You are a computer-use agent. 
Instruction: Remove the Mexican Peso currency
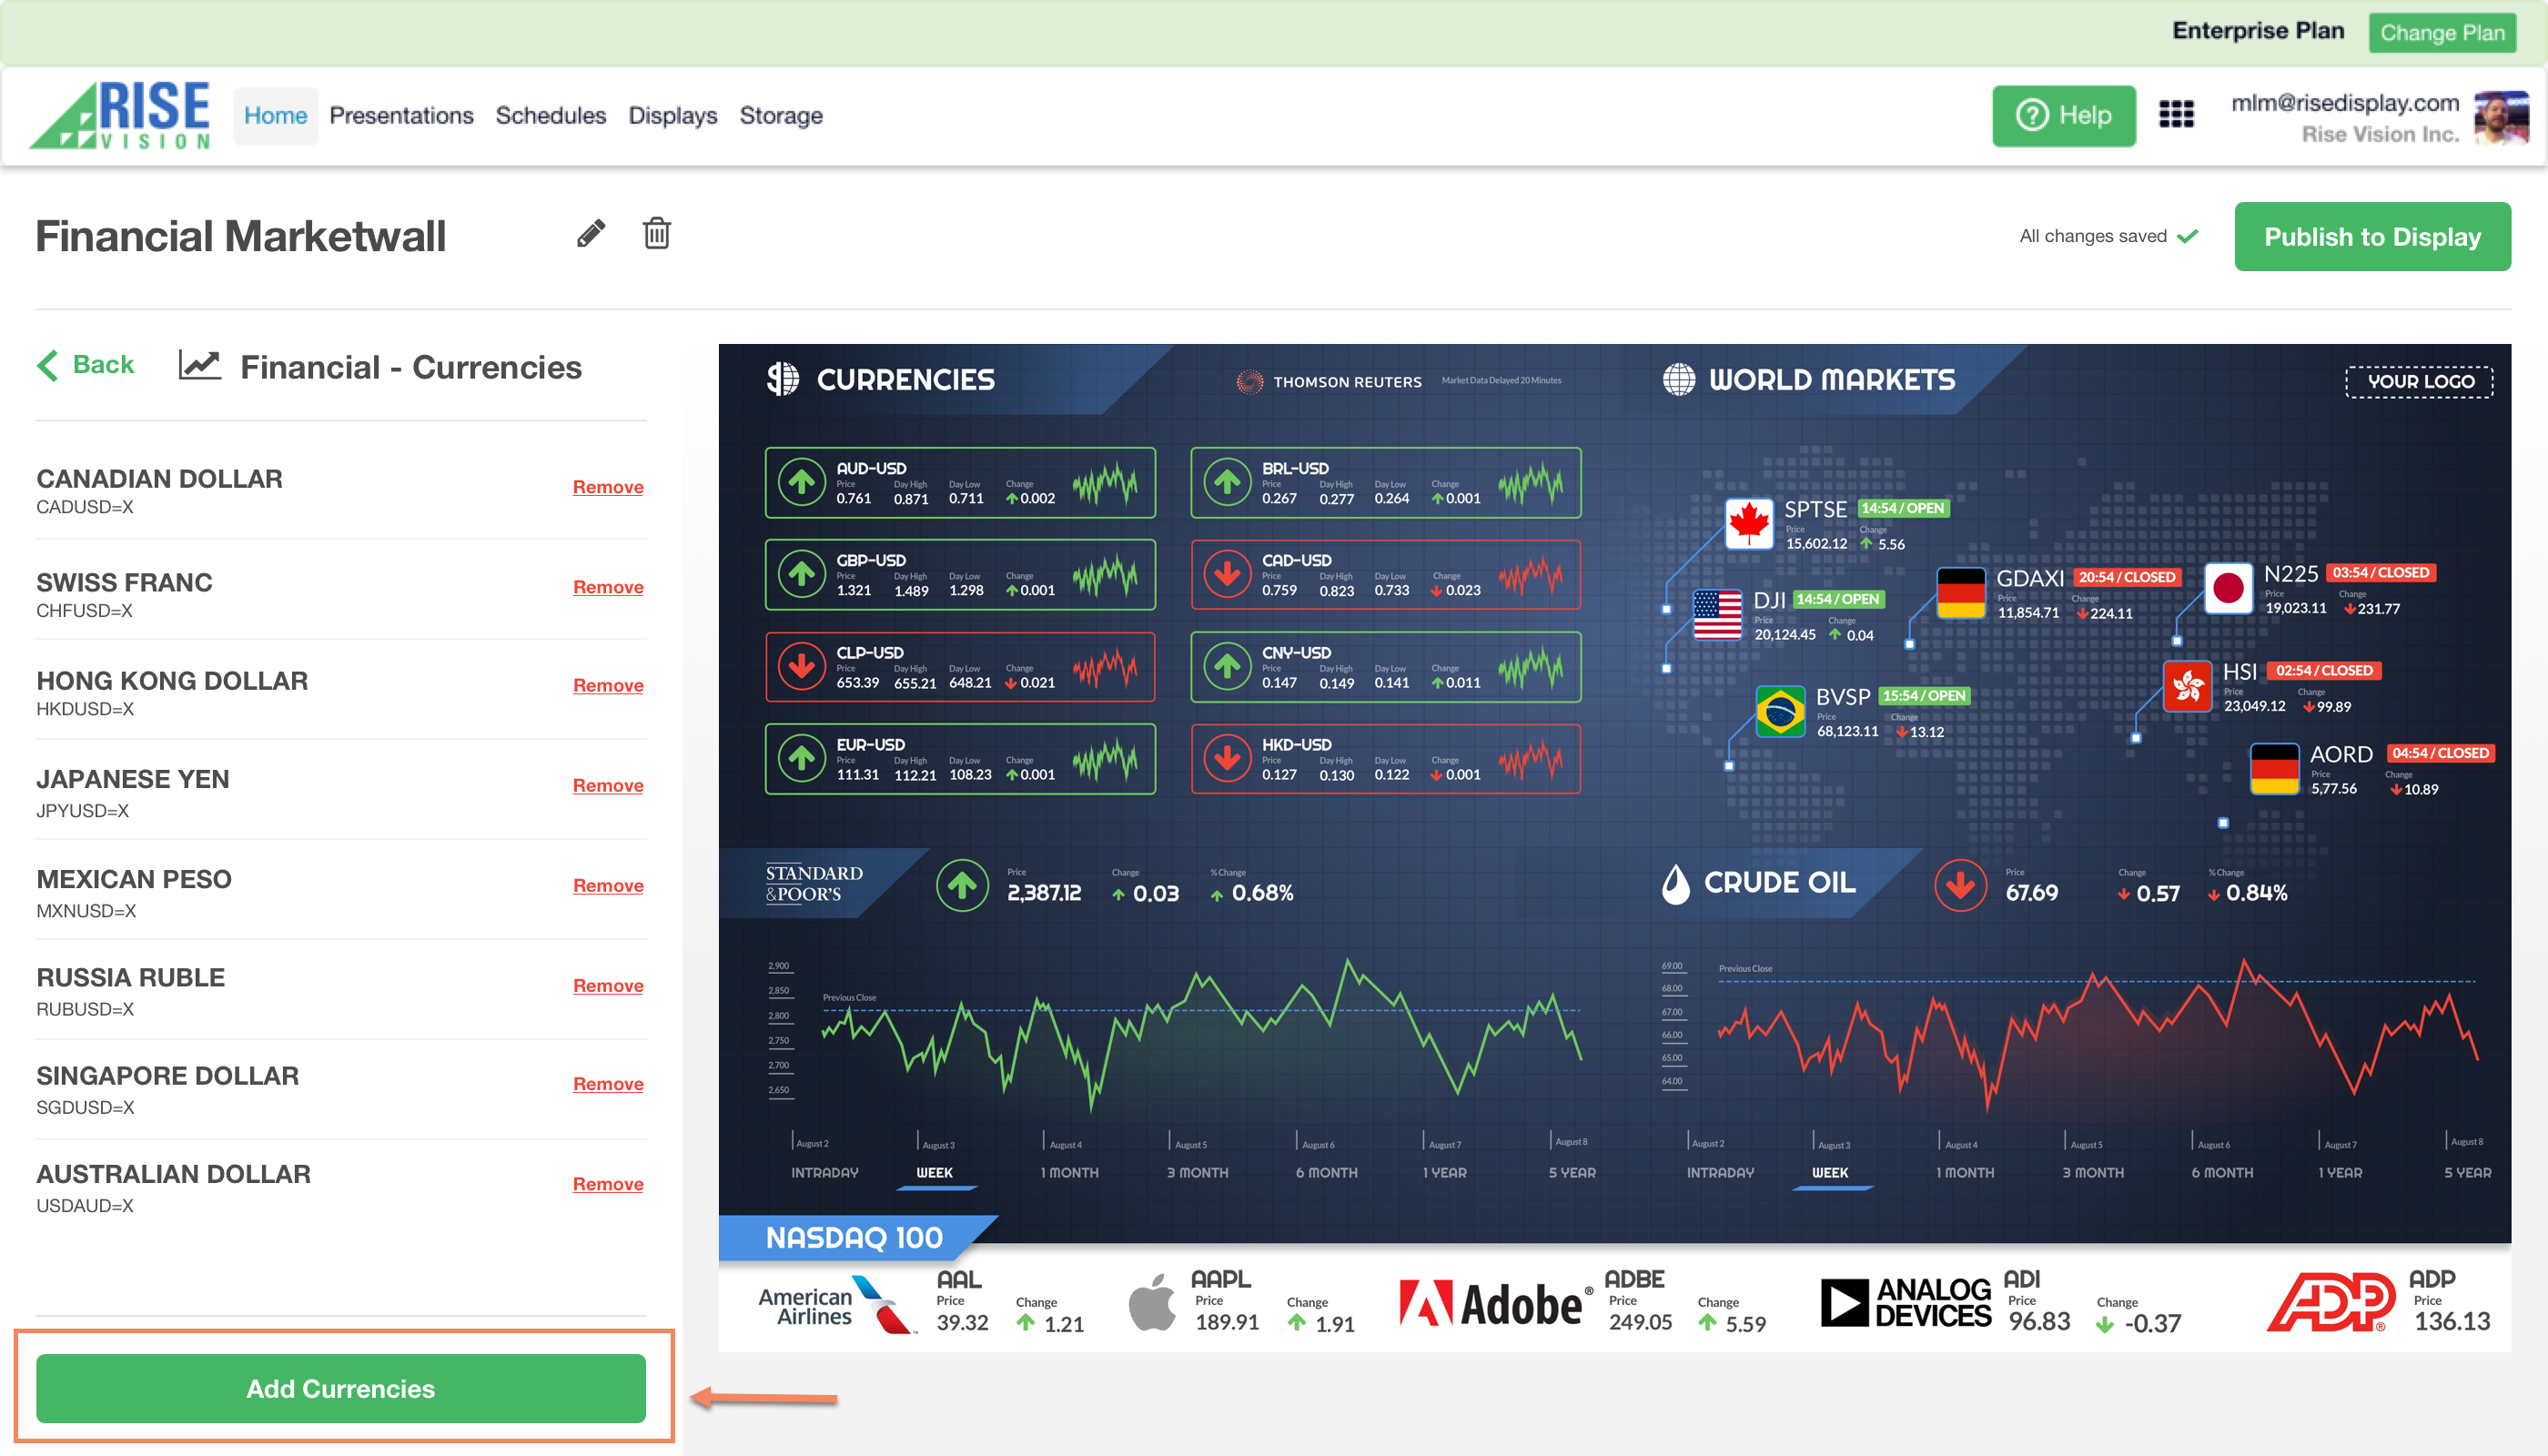[x=607, y=885]
